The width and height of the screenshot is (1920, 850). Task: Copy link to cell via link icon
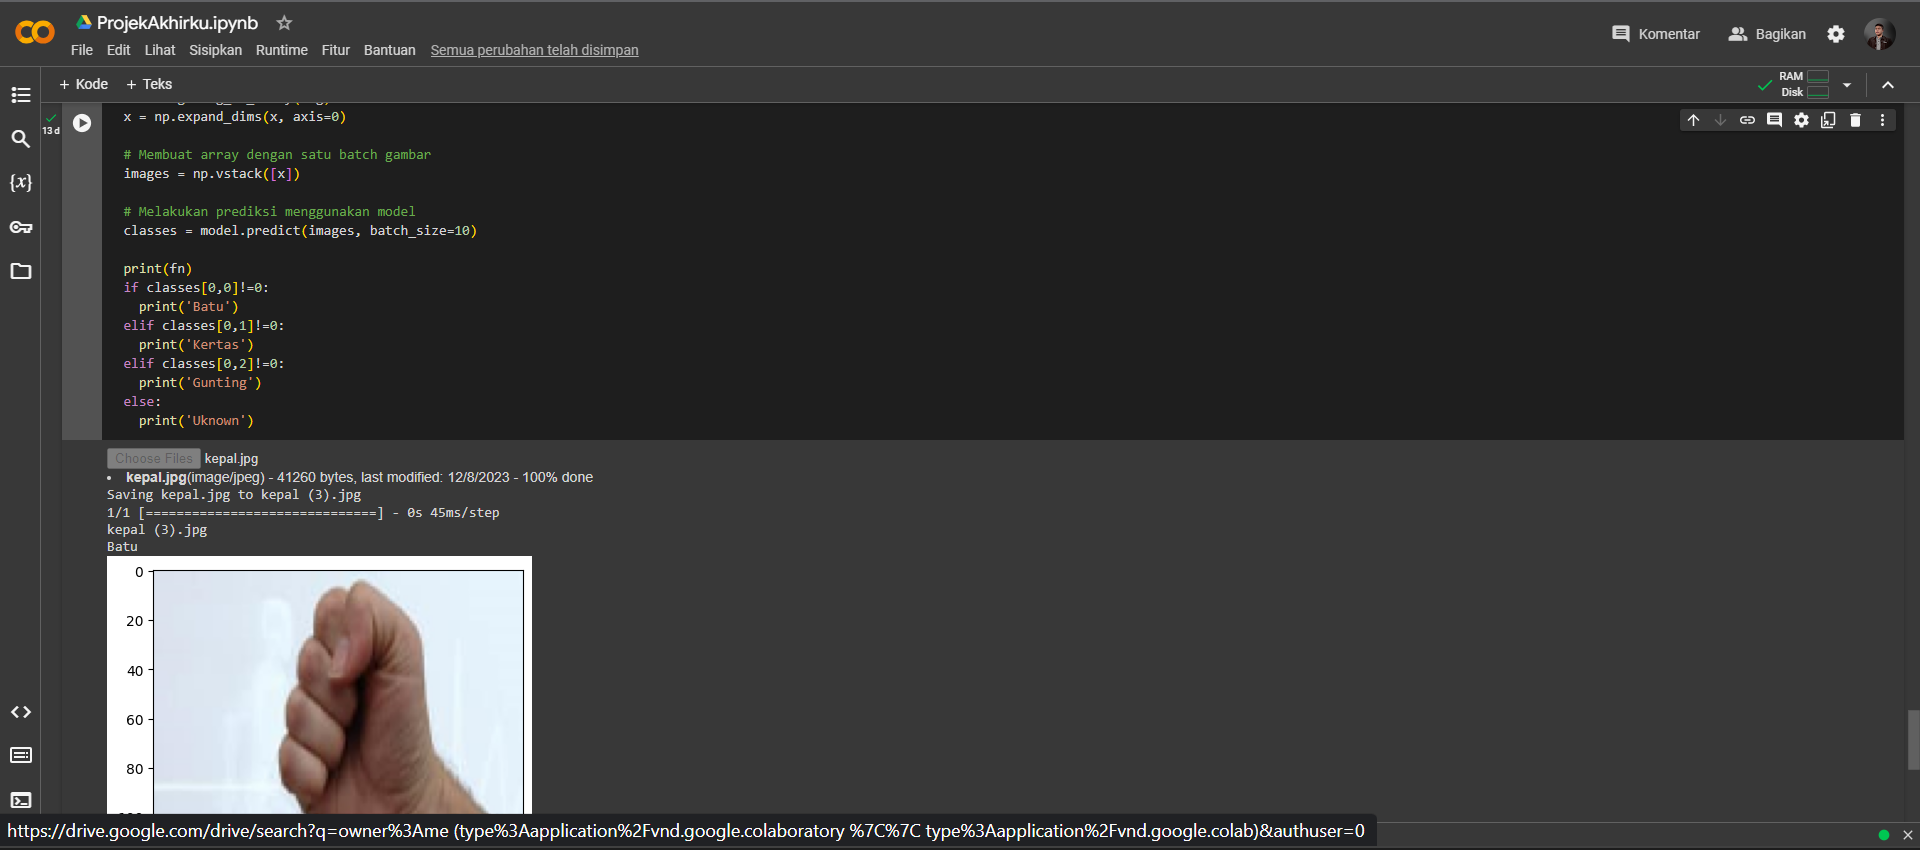click(1747, 120)
